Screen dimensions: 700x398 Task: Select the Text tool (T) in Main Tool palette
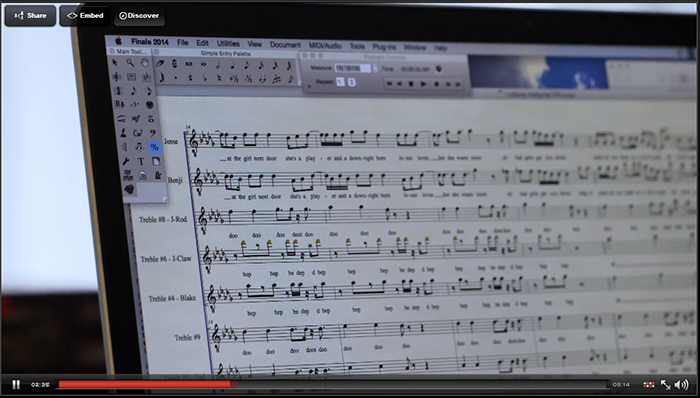click(141, 161)
